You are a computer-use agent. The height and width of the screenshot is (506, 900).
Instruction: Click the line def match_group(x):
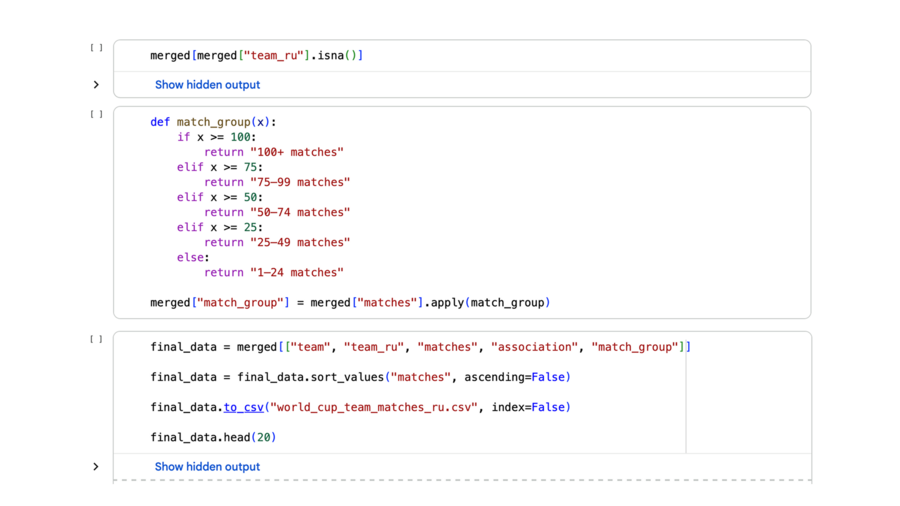click(213, 122)
